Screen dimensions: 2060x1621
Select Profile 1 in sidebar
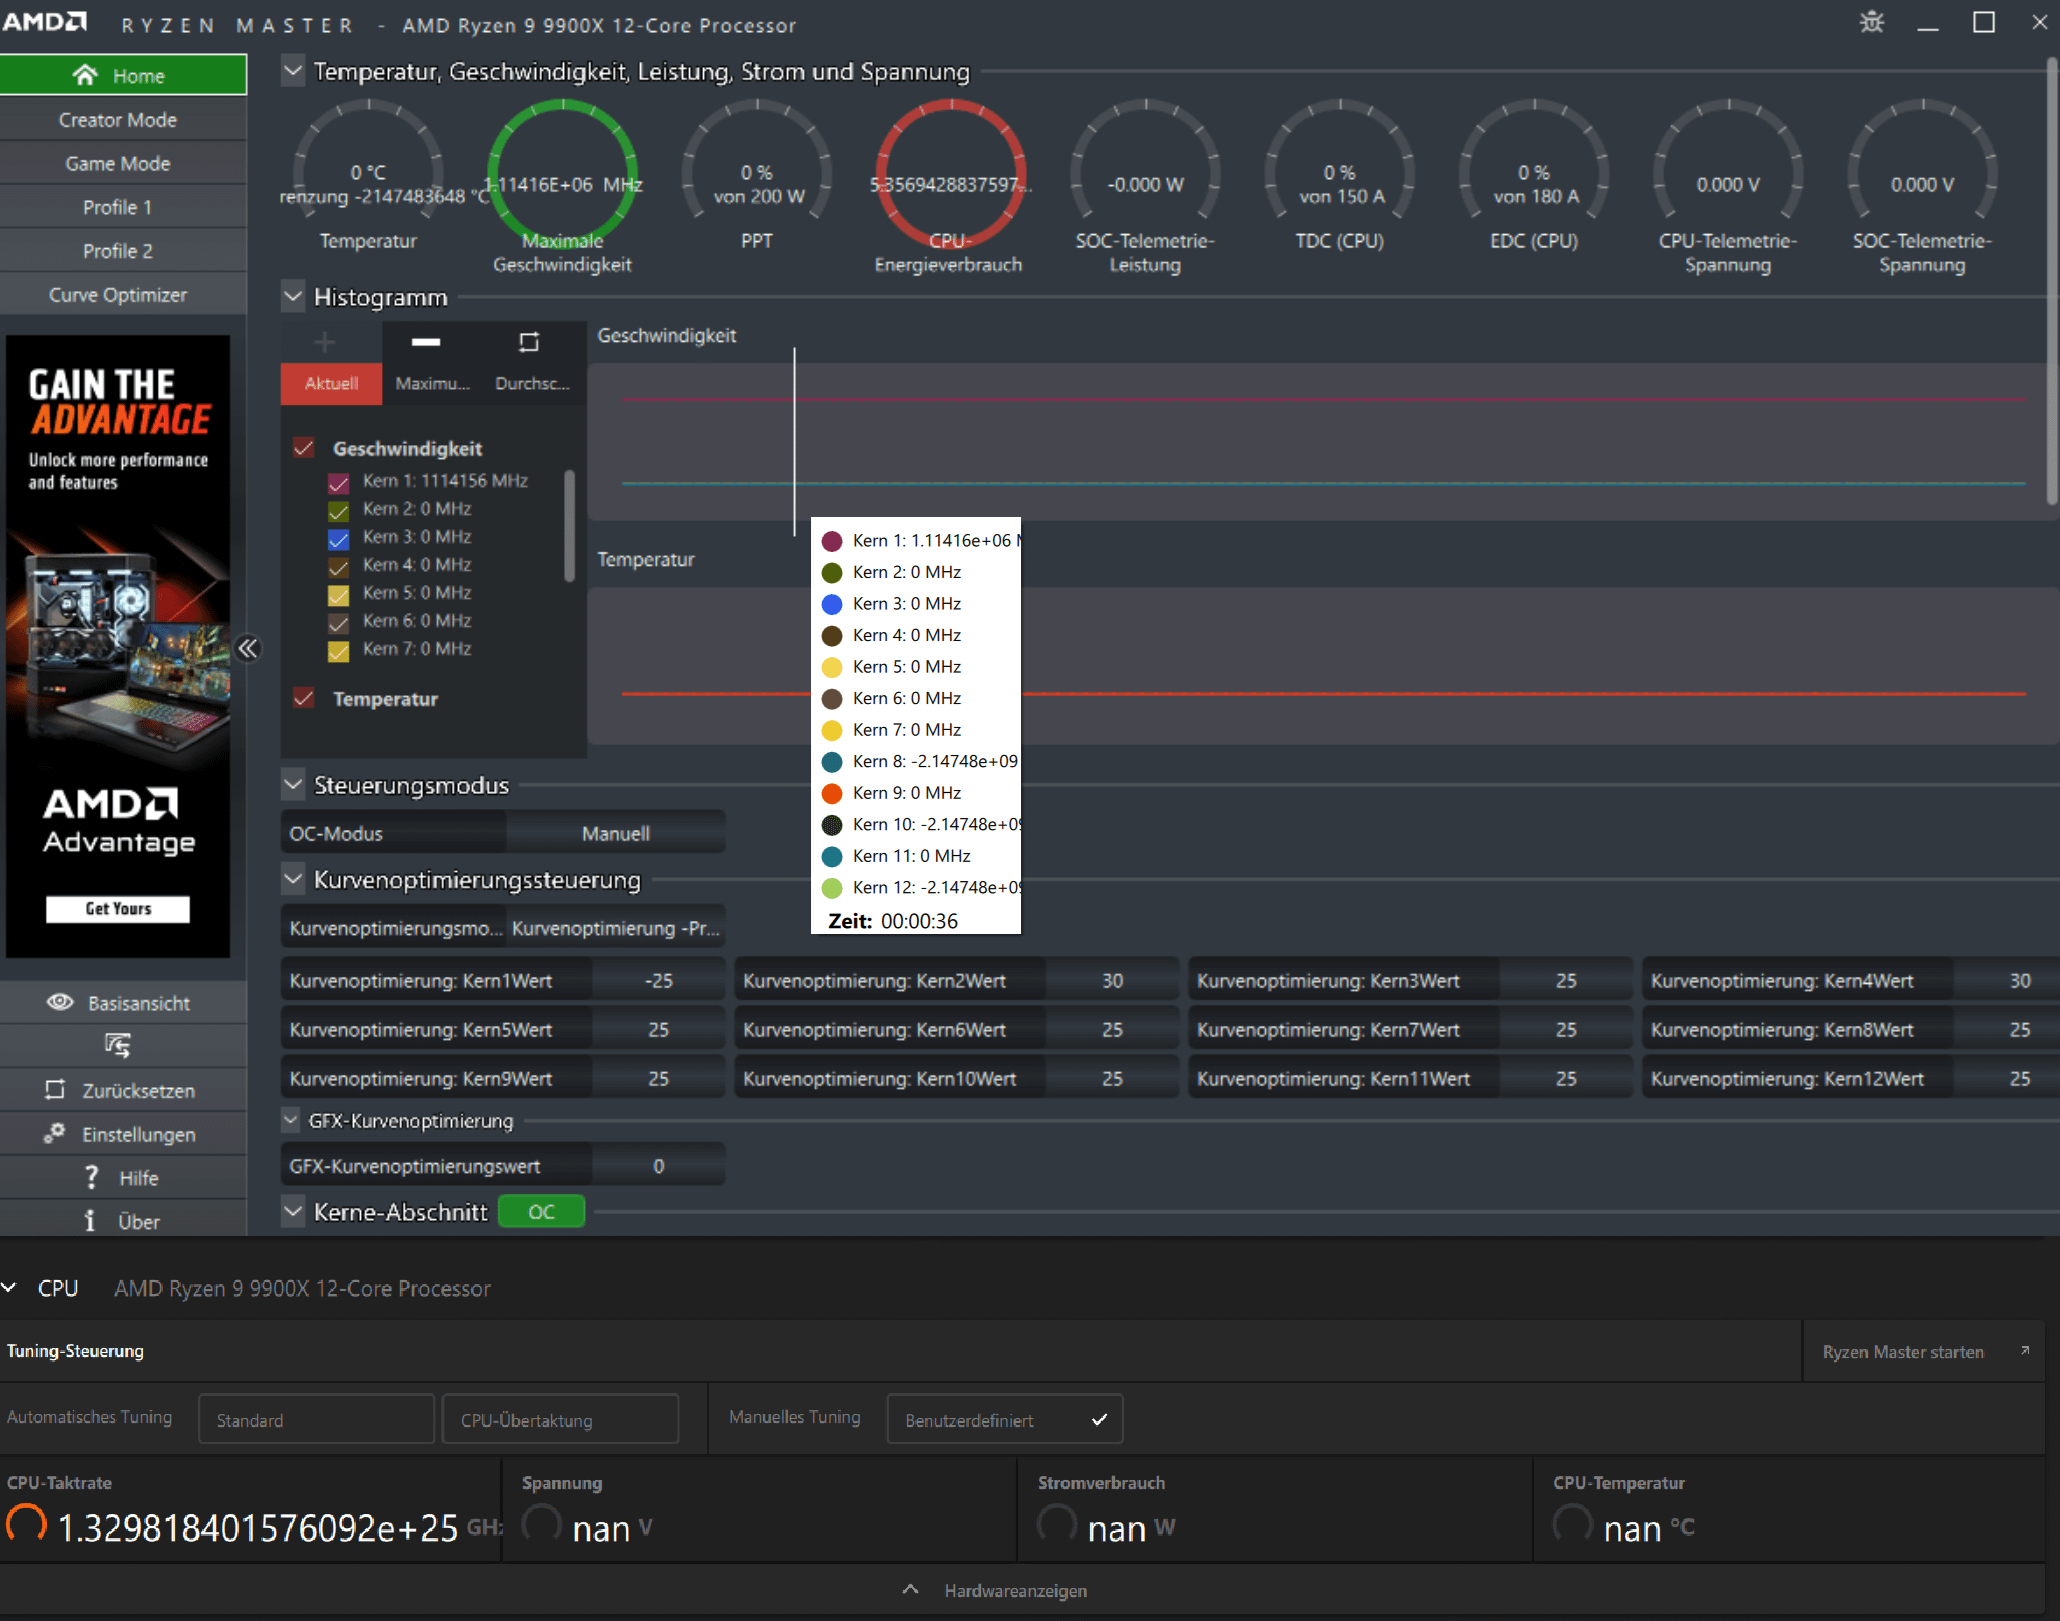(x=123, y=207)
